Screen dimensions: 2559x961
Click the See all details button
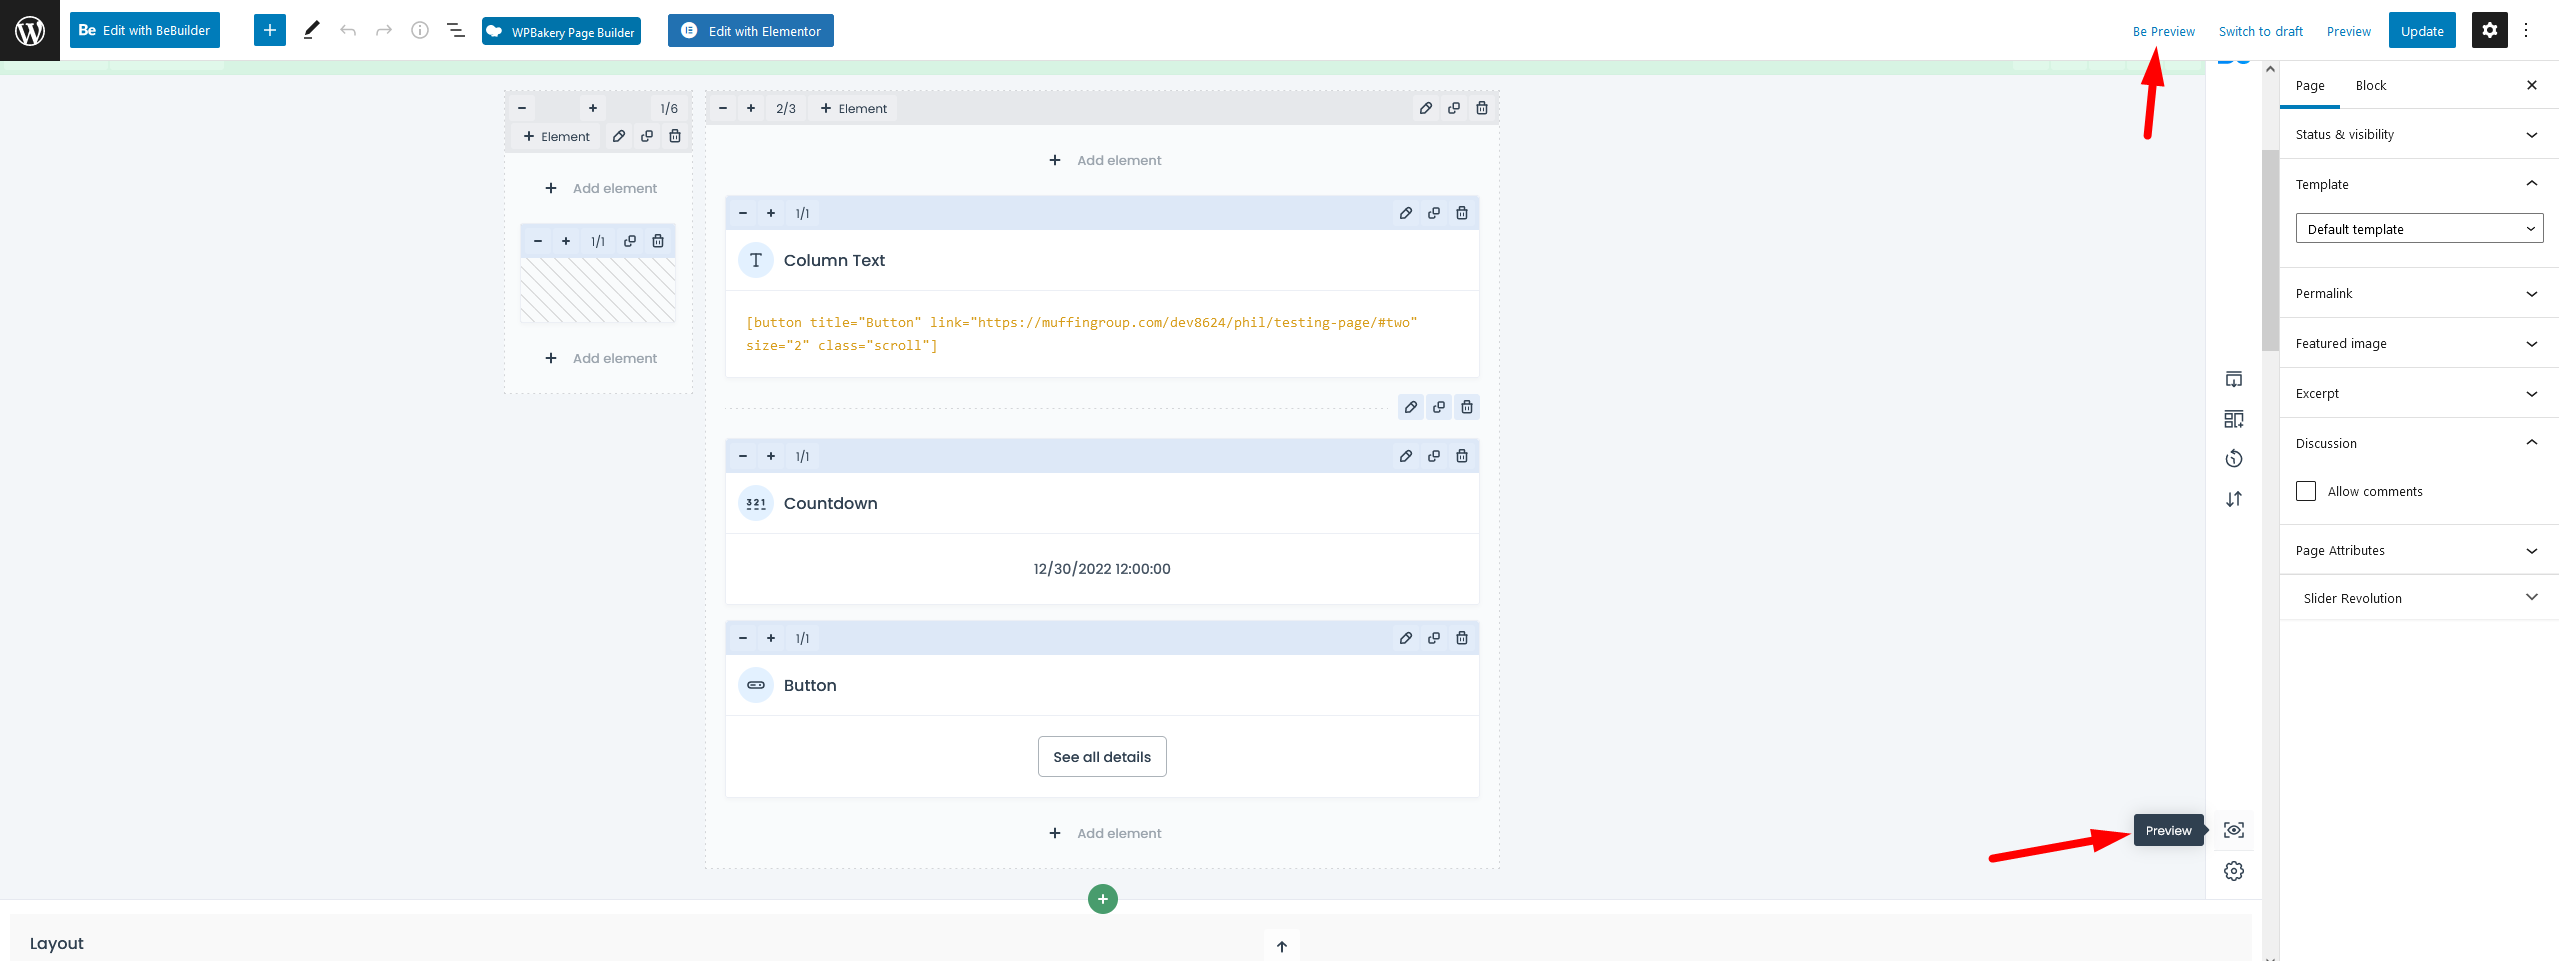coord(1102,757)
